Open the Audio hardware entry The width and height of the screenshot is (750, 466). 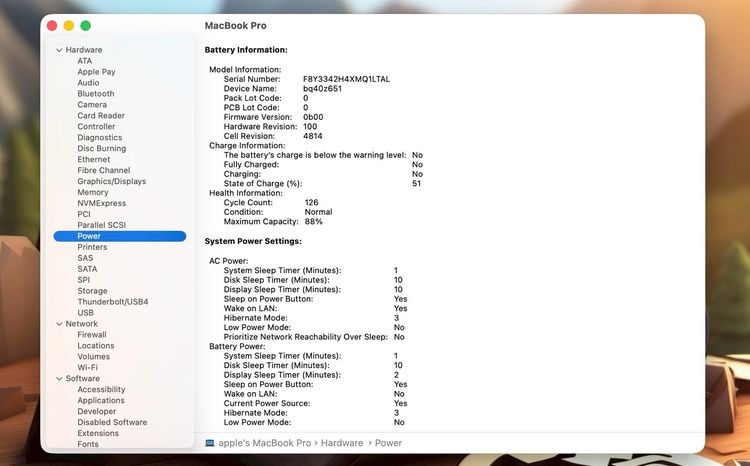point(88,83)
